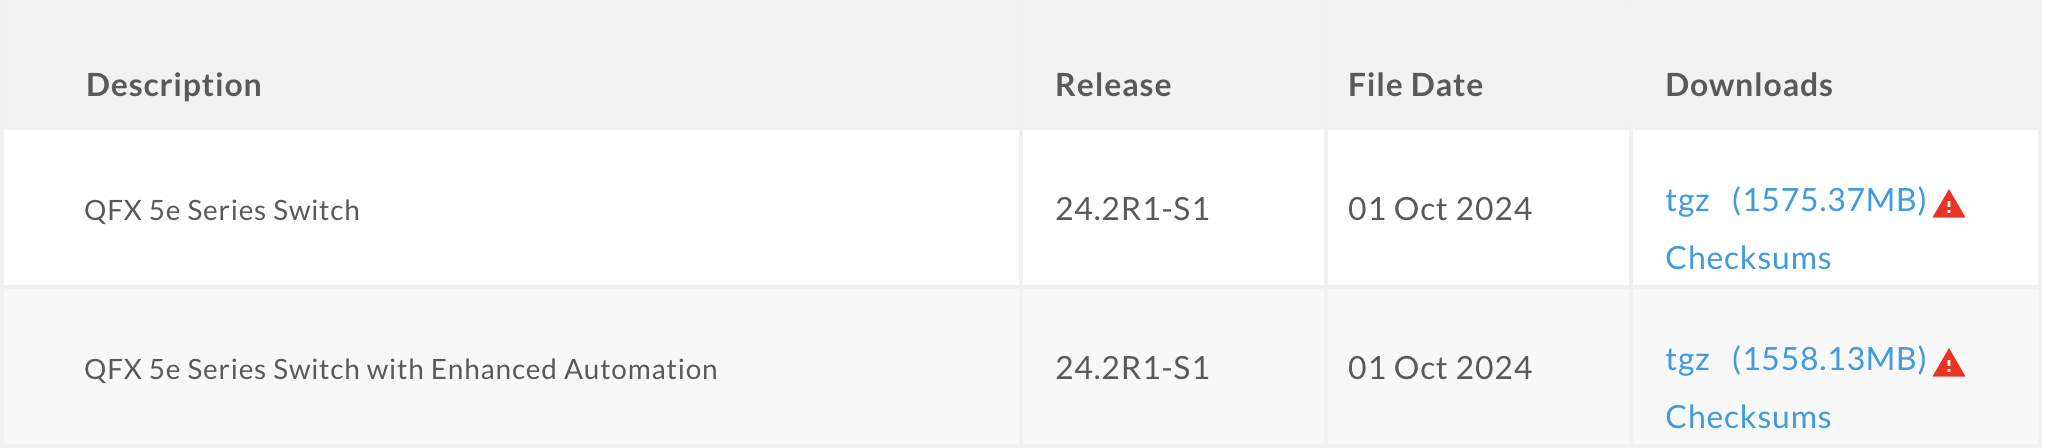Open Checksums for QFX 5e Series Switch

coord(1747,258)
